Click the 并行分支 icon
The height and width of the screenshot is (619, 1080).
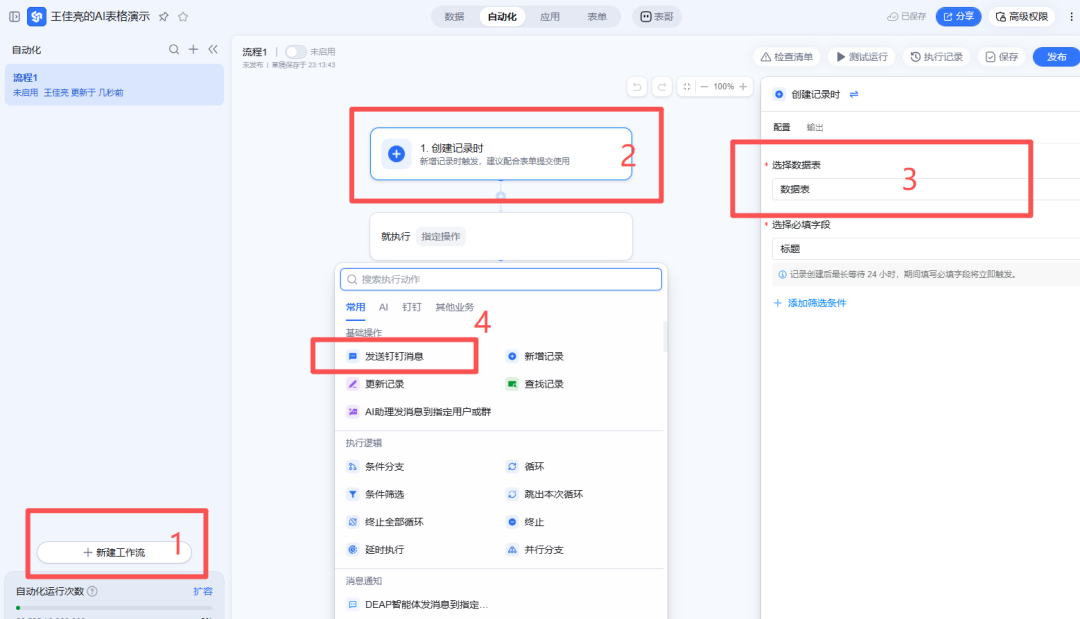pyautogui.click(x=512, y=549)
